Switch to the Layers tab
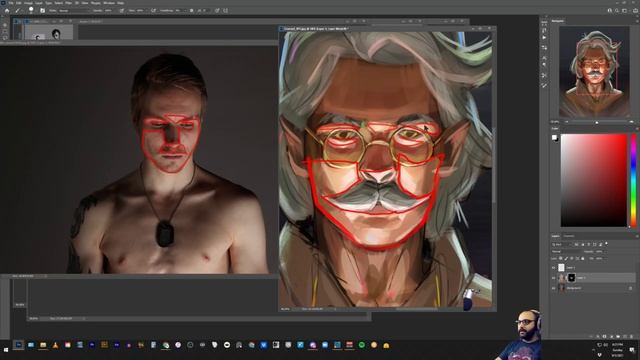Image resolution: width=640 pixels, height=360 pixels. pos(556,236)
